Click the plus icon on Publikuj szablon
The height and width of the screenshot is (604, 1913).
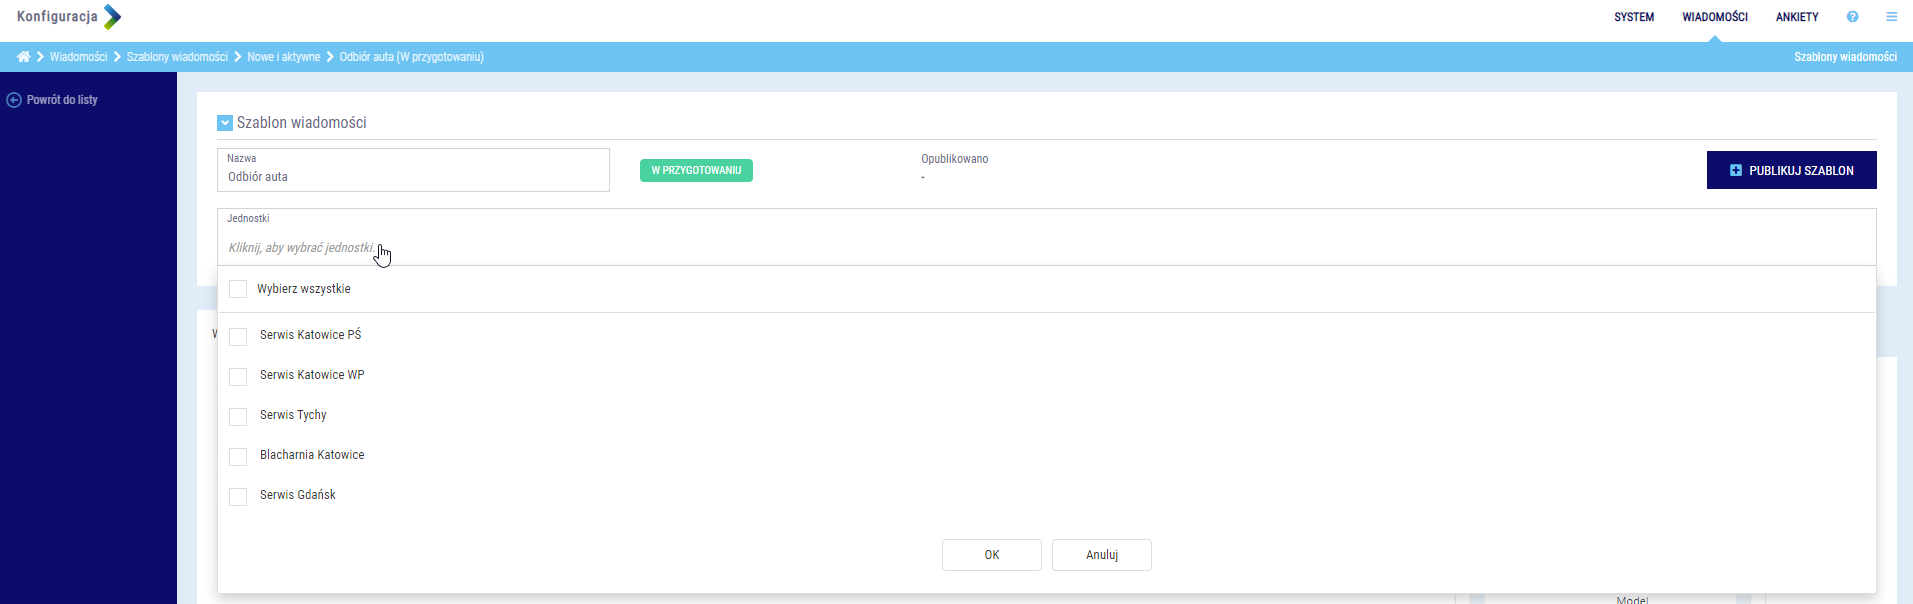tap(1735, 171)
